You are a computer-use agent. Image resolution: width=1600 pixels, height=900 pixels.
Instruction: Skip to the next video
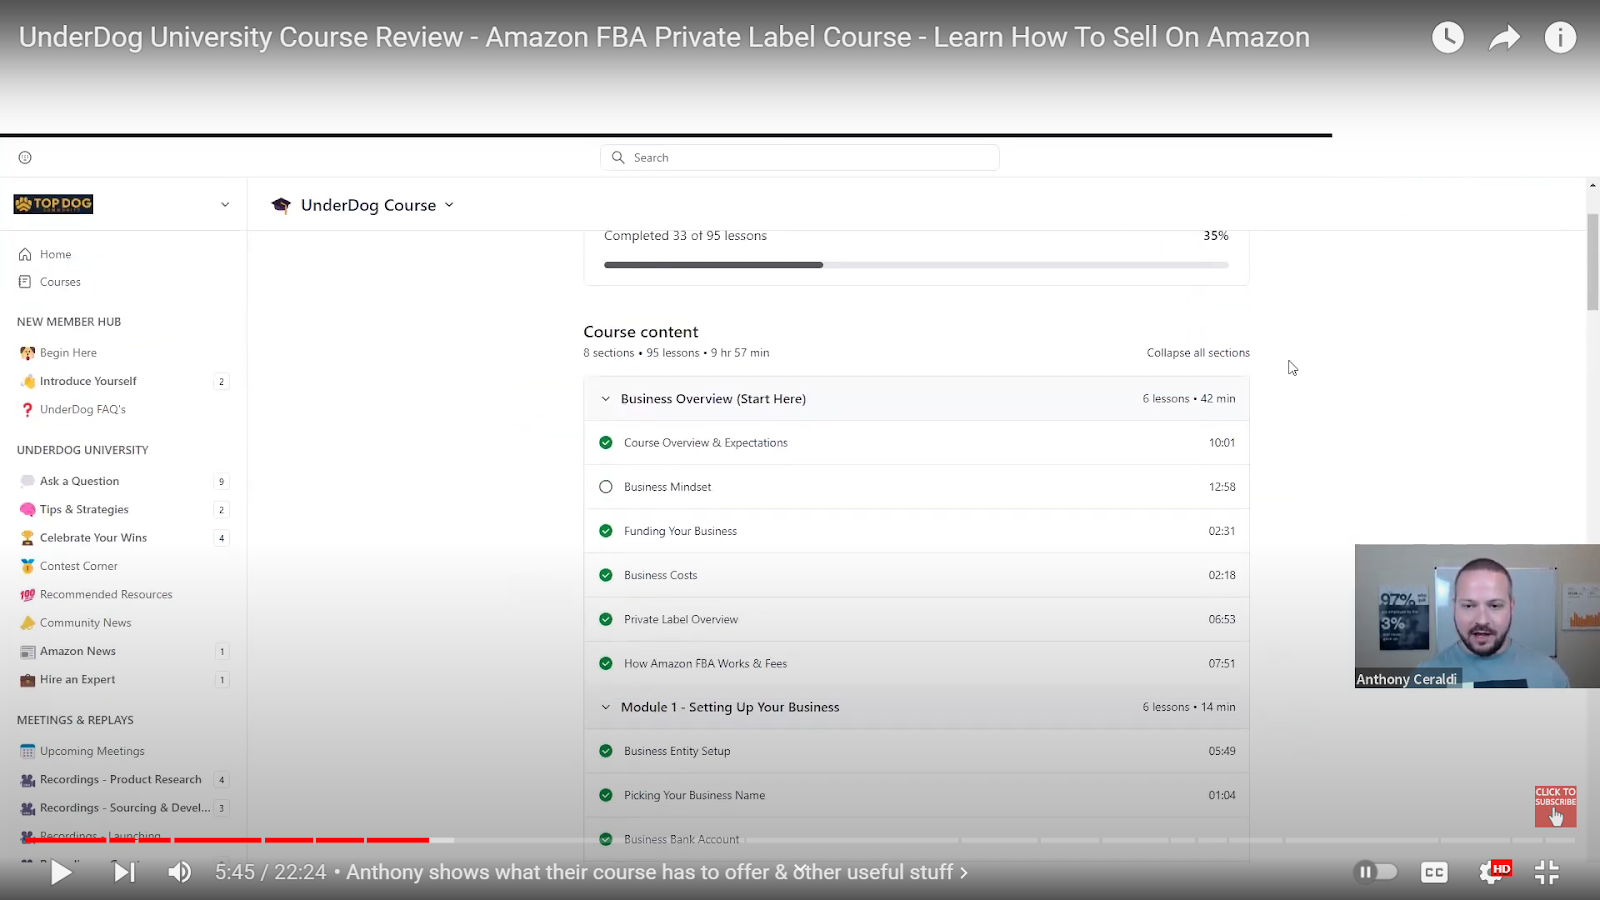click(124, 872)
